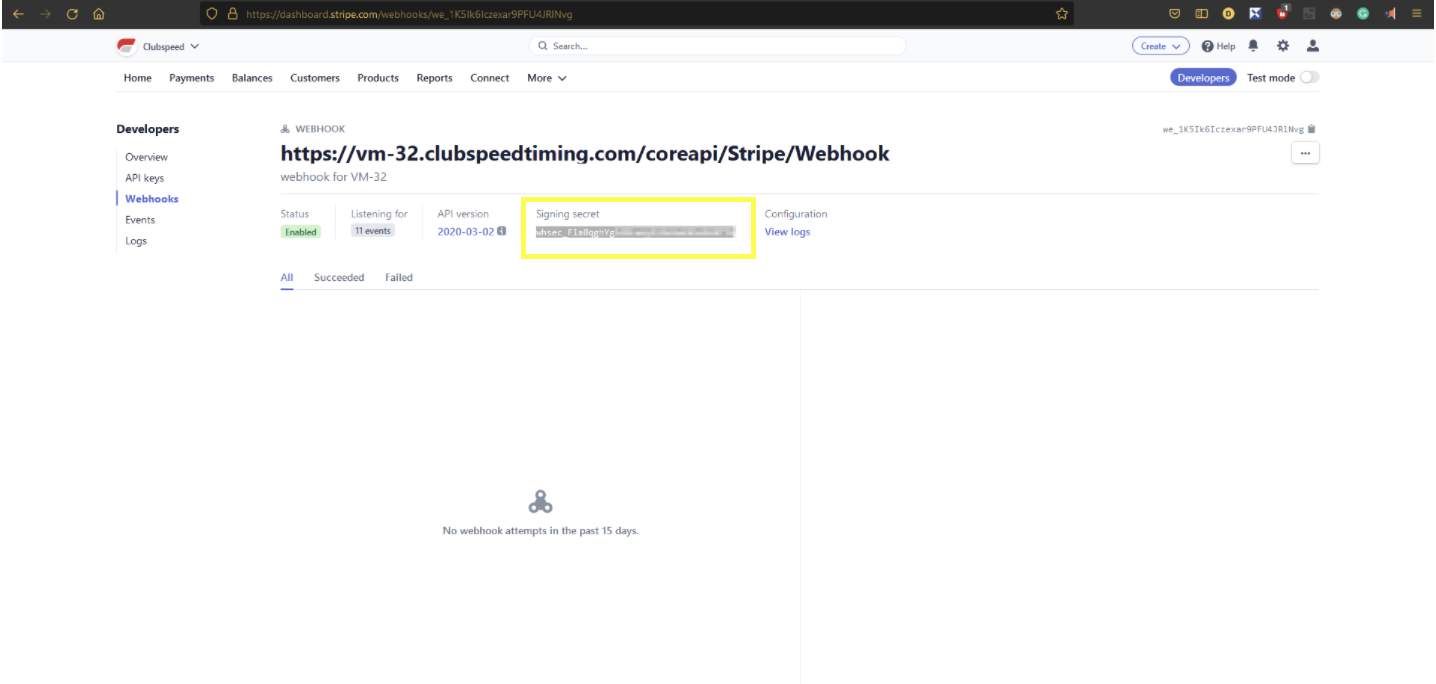Open the Help question mark menu
The width and height of the screenshot is (1436, 684).
[1218, 46]
